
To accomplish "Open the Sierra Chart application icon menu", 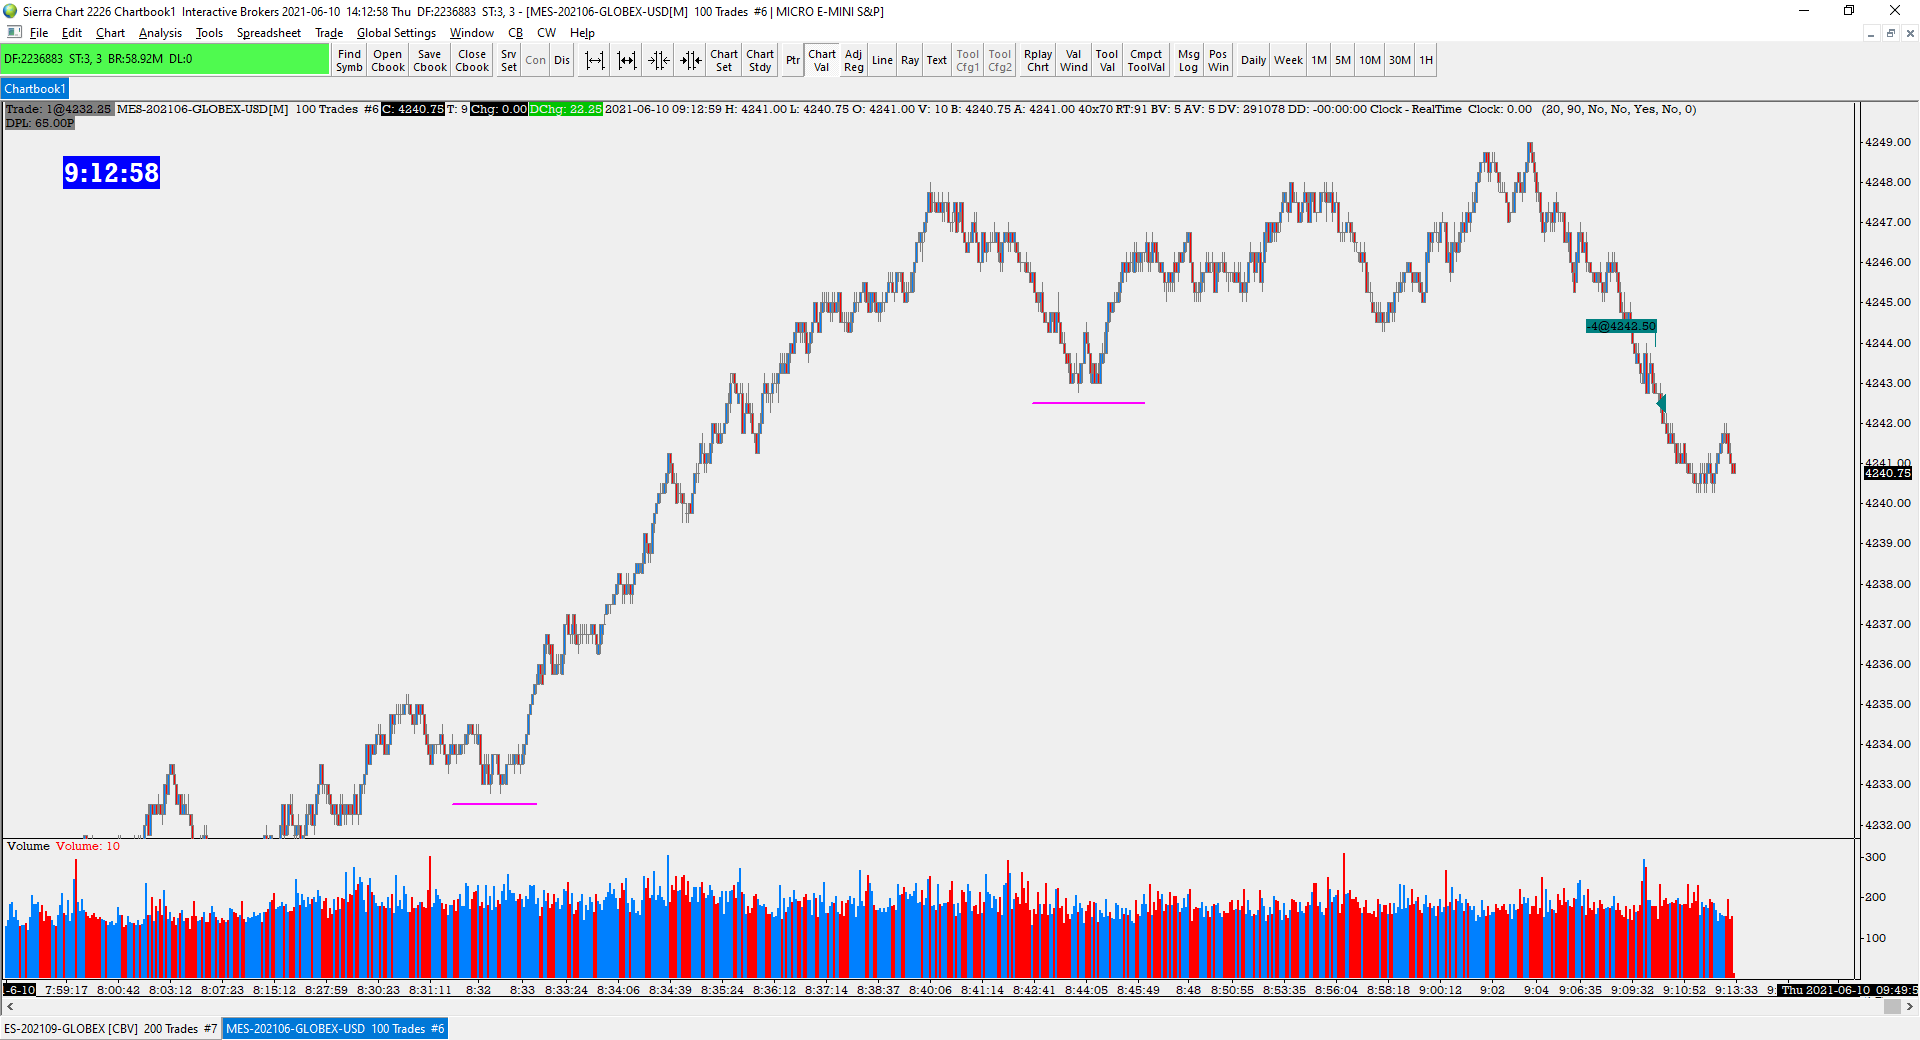I will (x=10, y=11).
